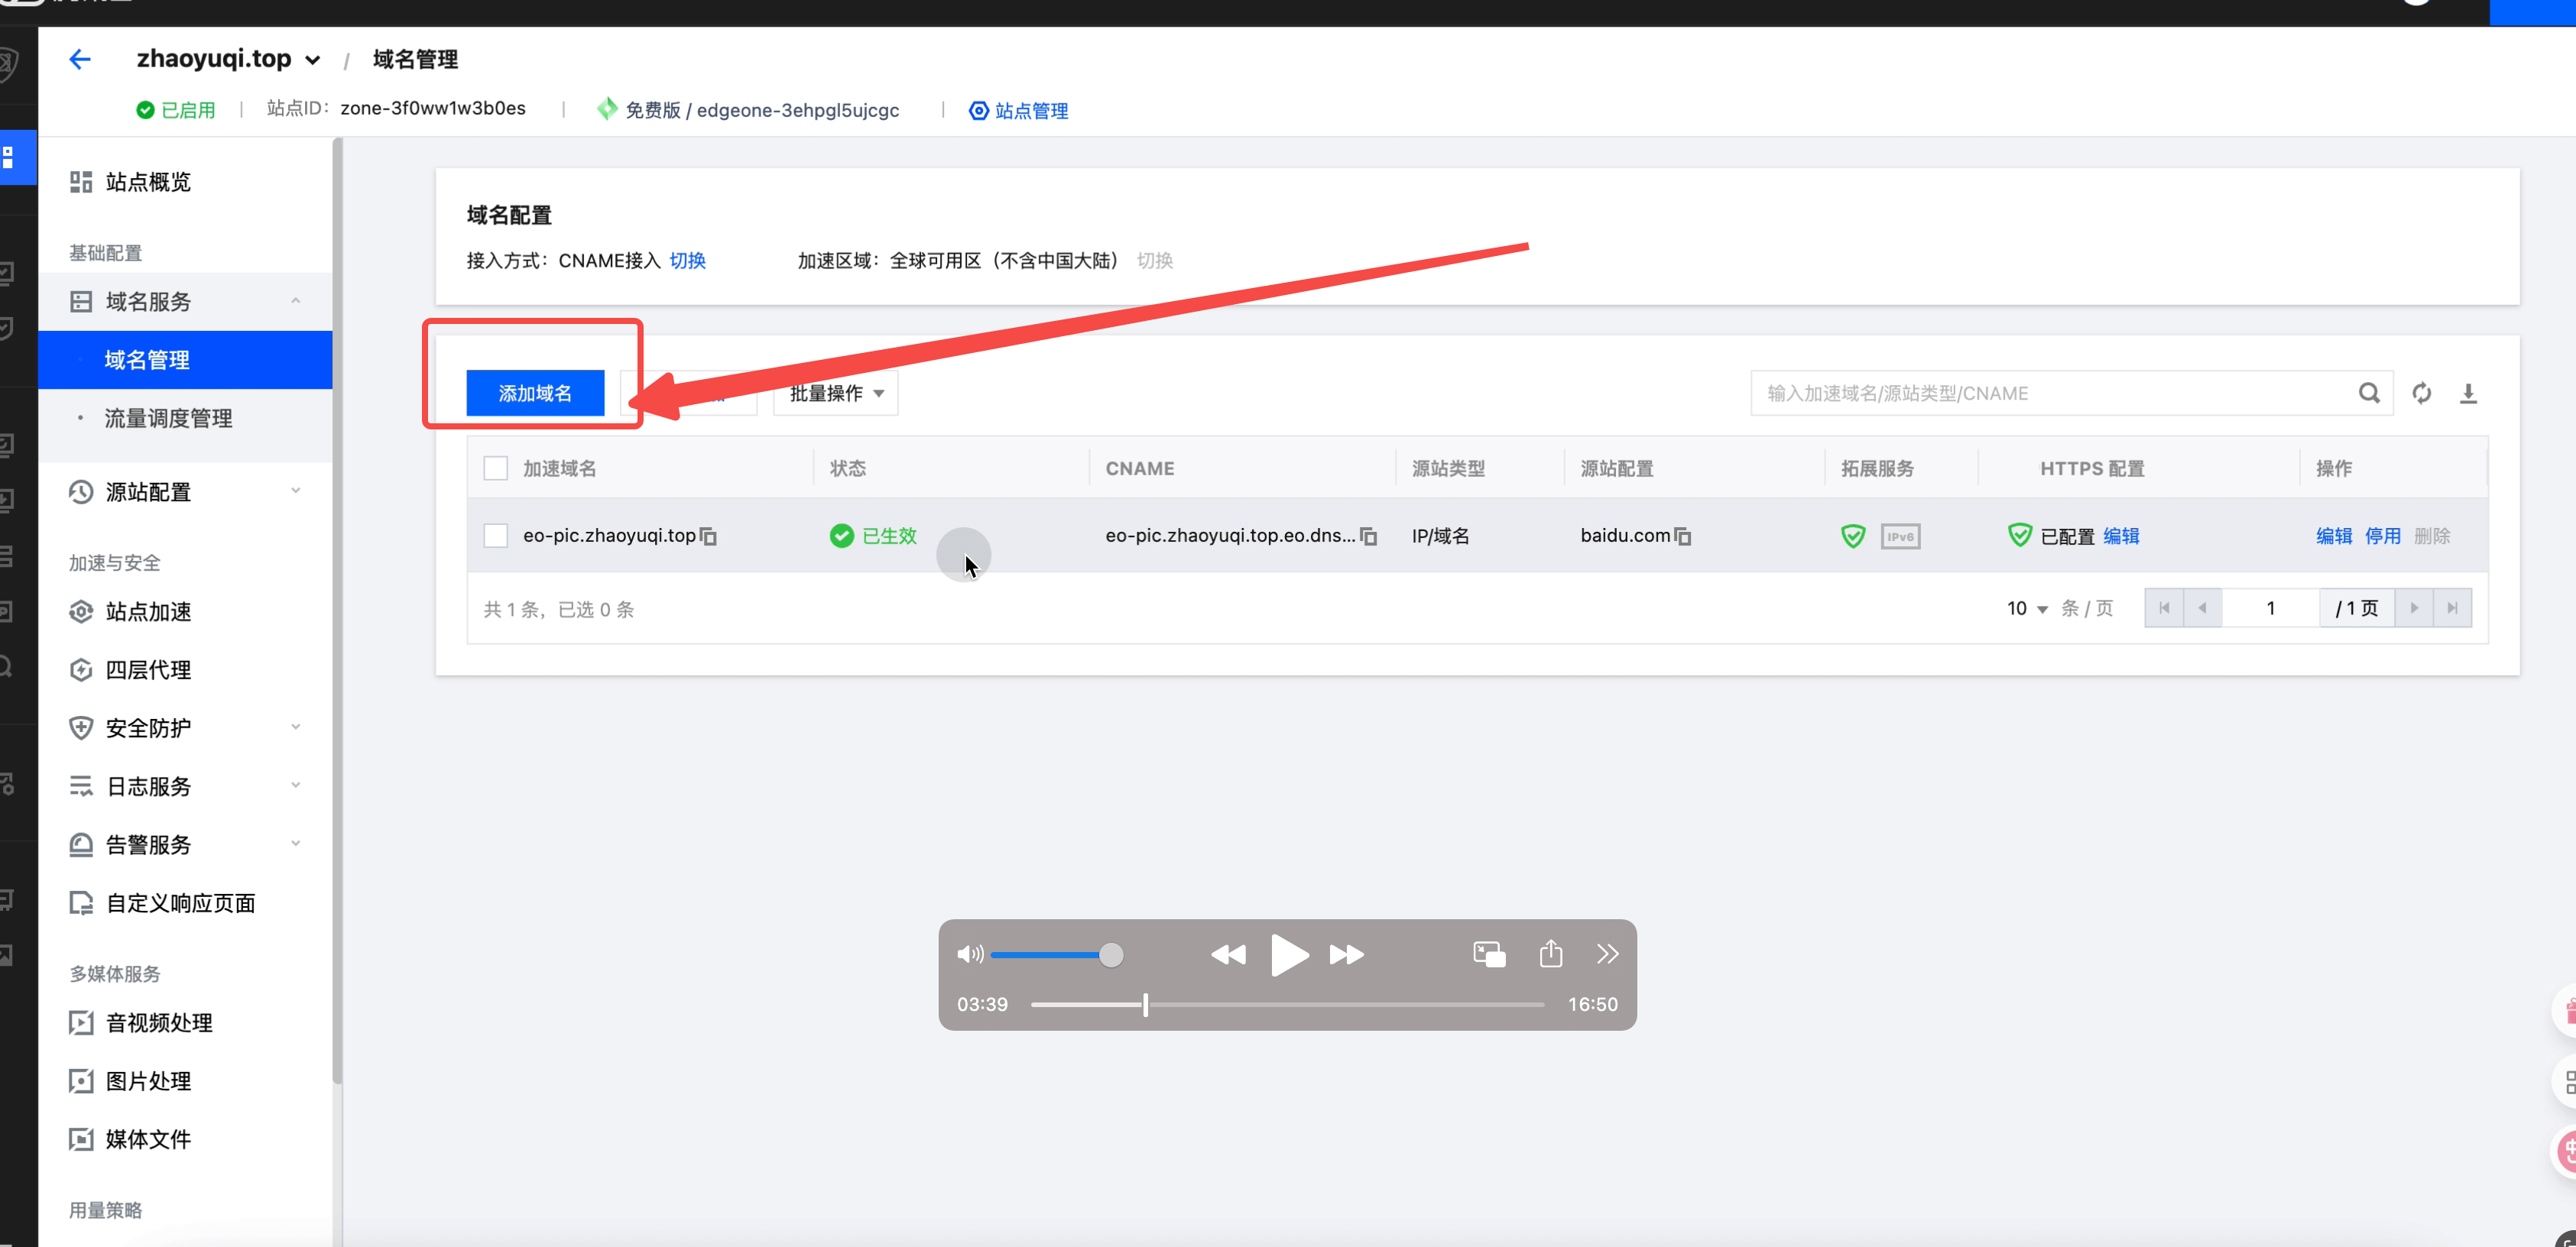
Task: Click the 添加域名 button
Action: (x=535, y=393)
